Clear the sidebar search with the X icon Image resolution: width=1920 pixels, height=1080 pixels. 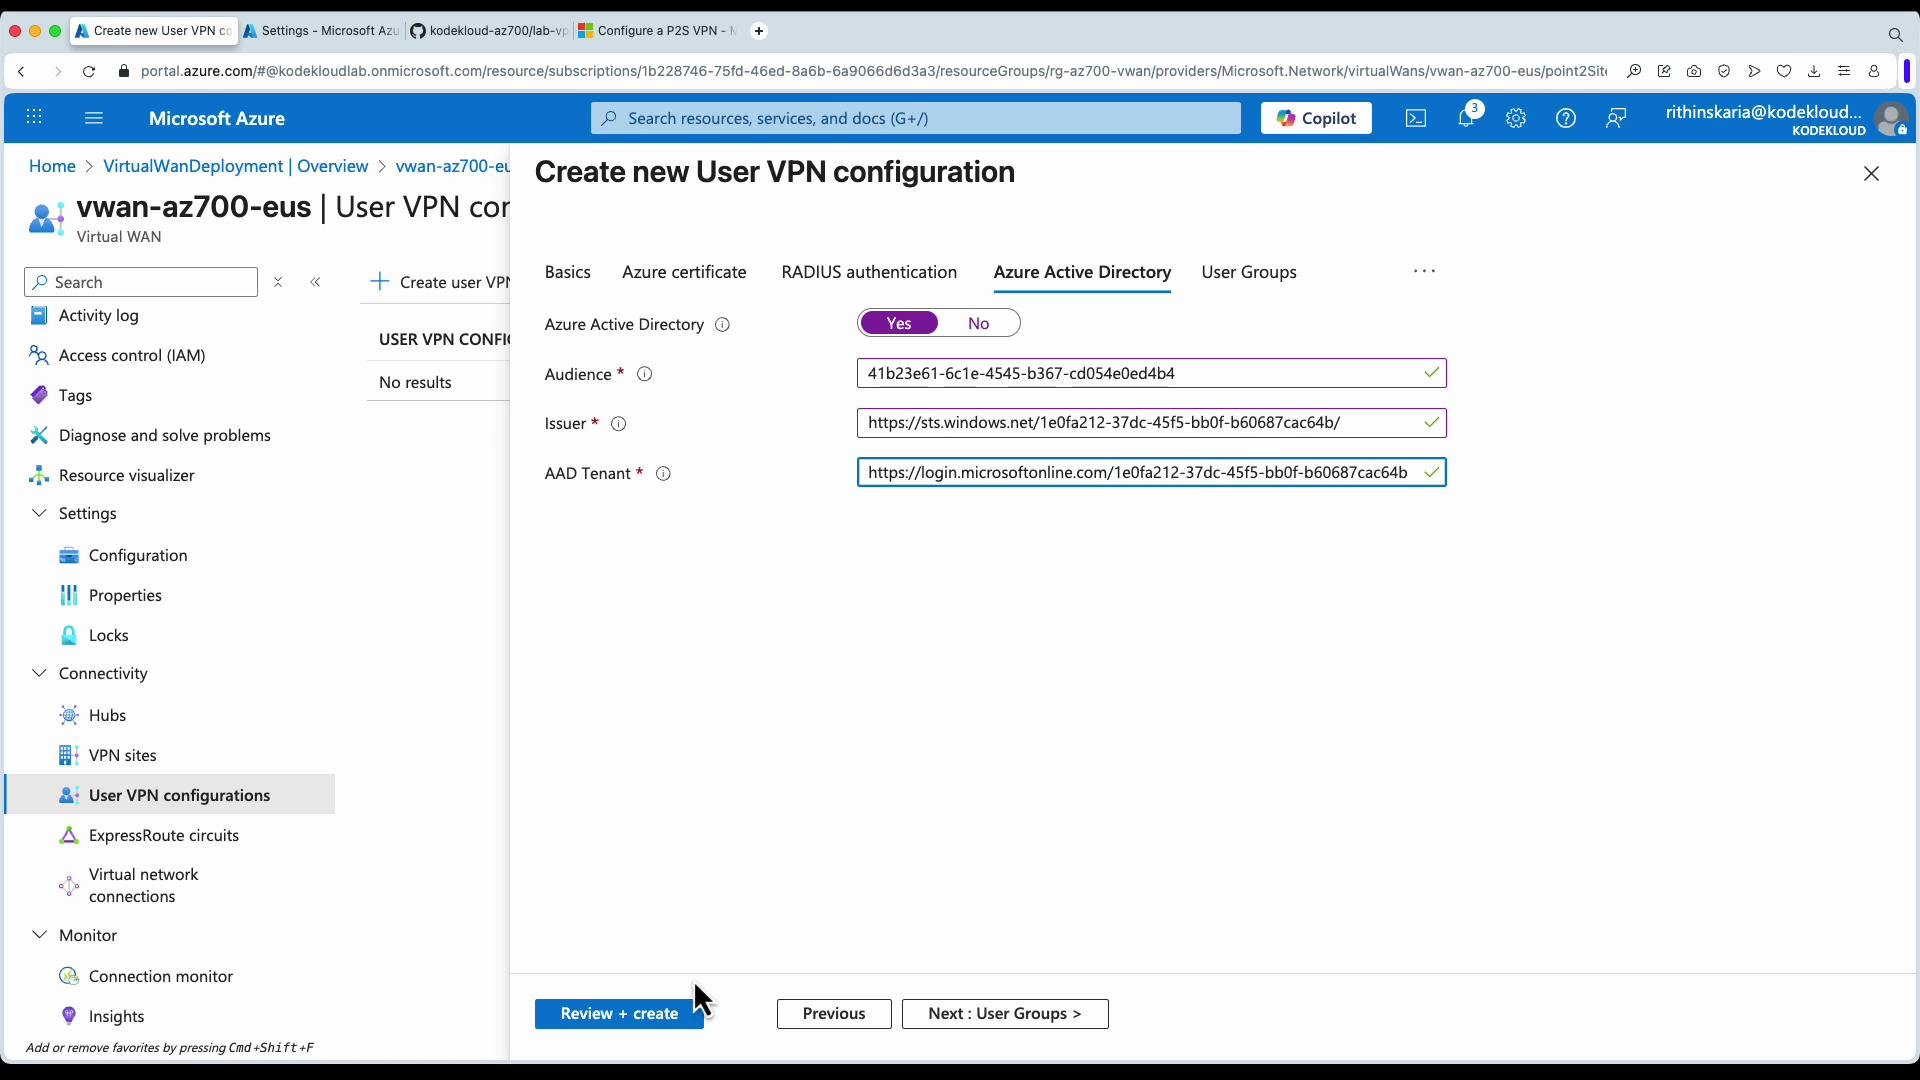279,283
